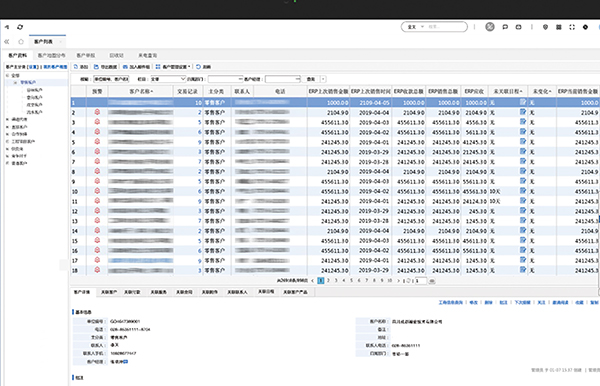Viewport: 600px width, 386px height.
Task: Open the home circle icon beside 客户列表 tab
Action: 21,41
